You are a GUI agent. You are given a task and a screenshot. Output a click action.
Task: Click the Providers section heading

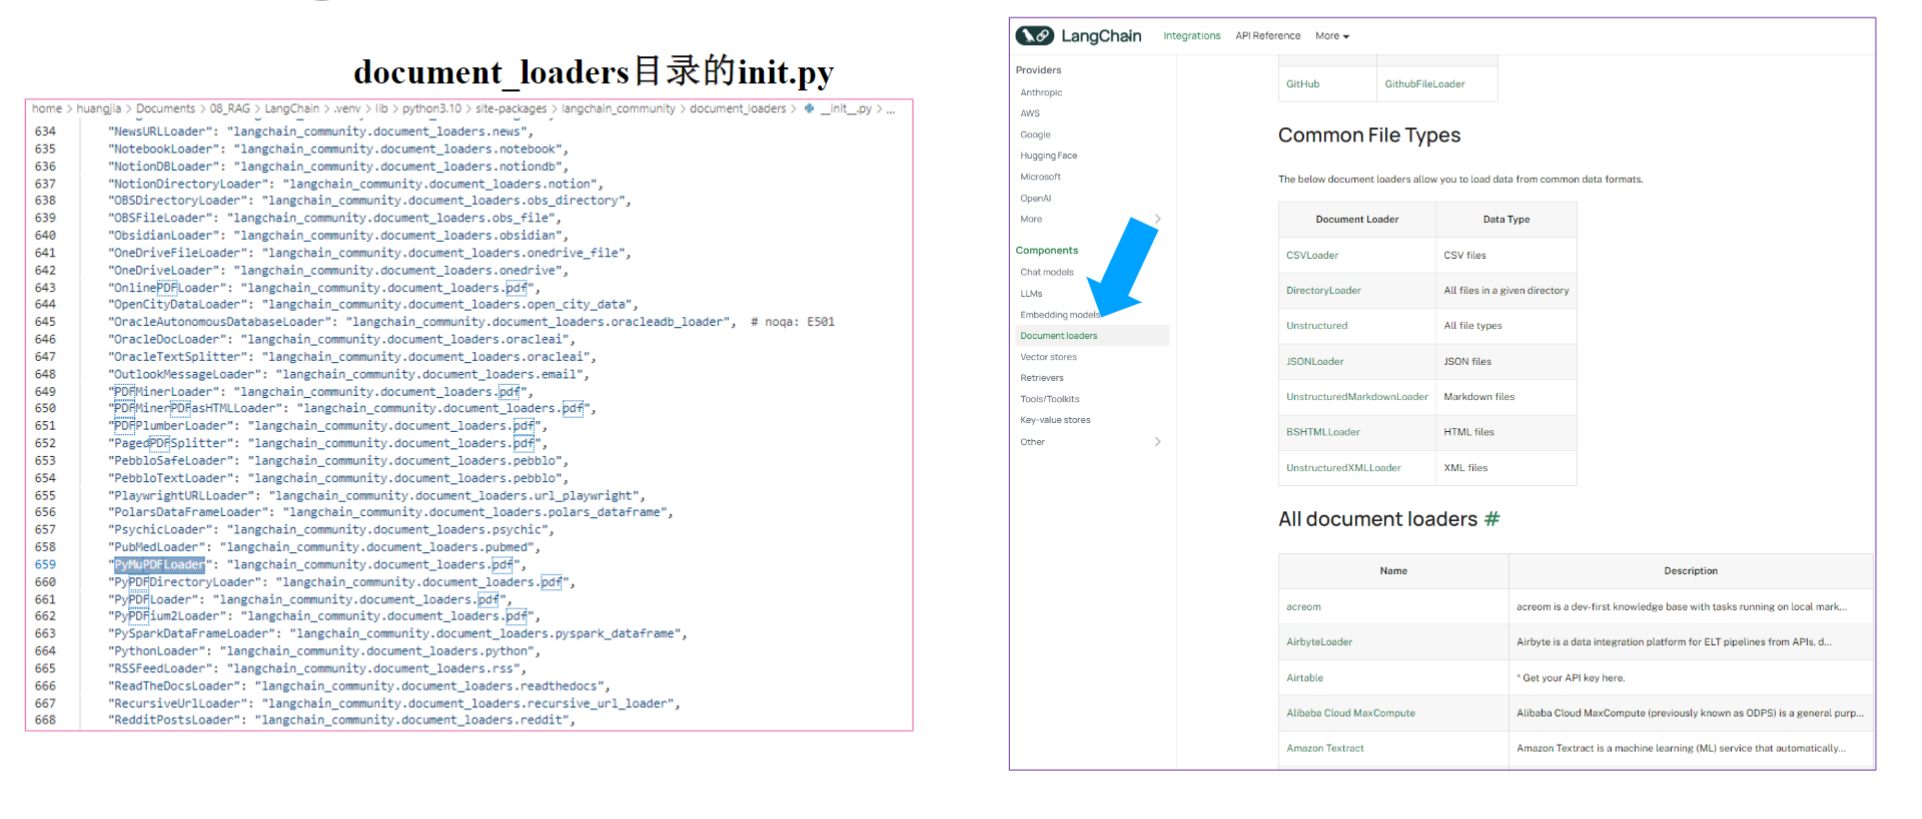(1038, 70)
